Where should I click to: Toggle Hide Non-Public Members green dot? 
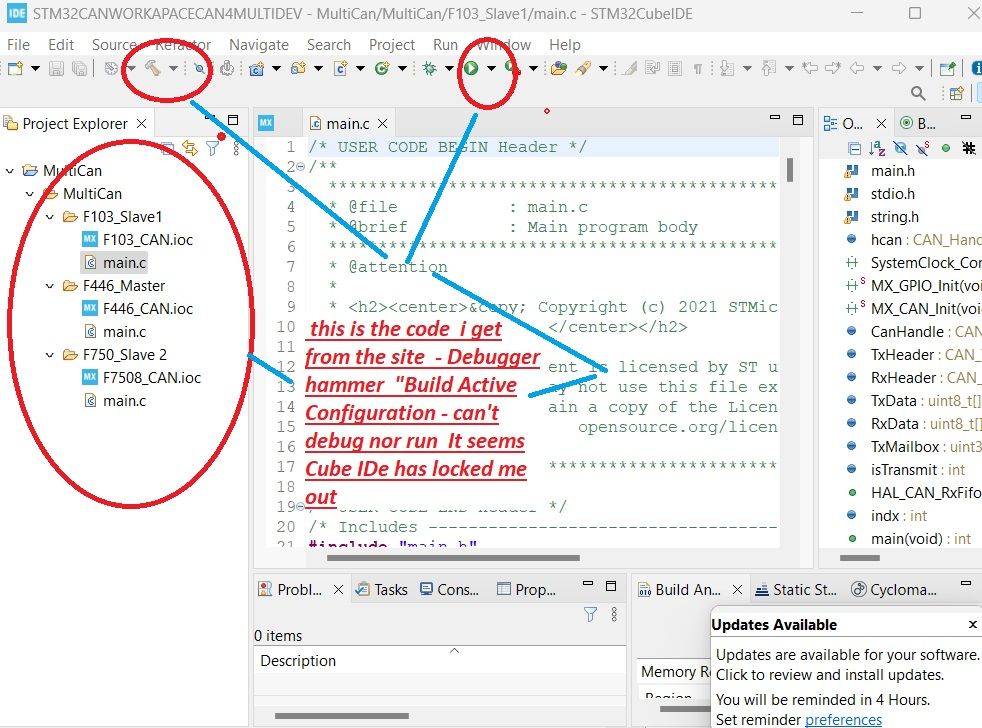click(x=946, y=148)
